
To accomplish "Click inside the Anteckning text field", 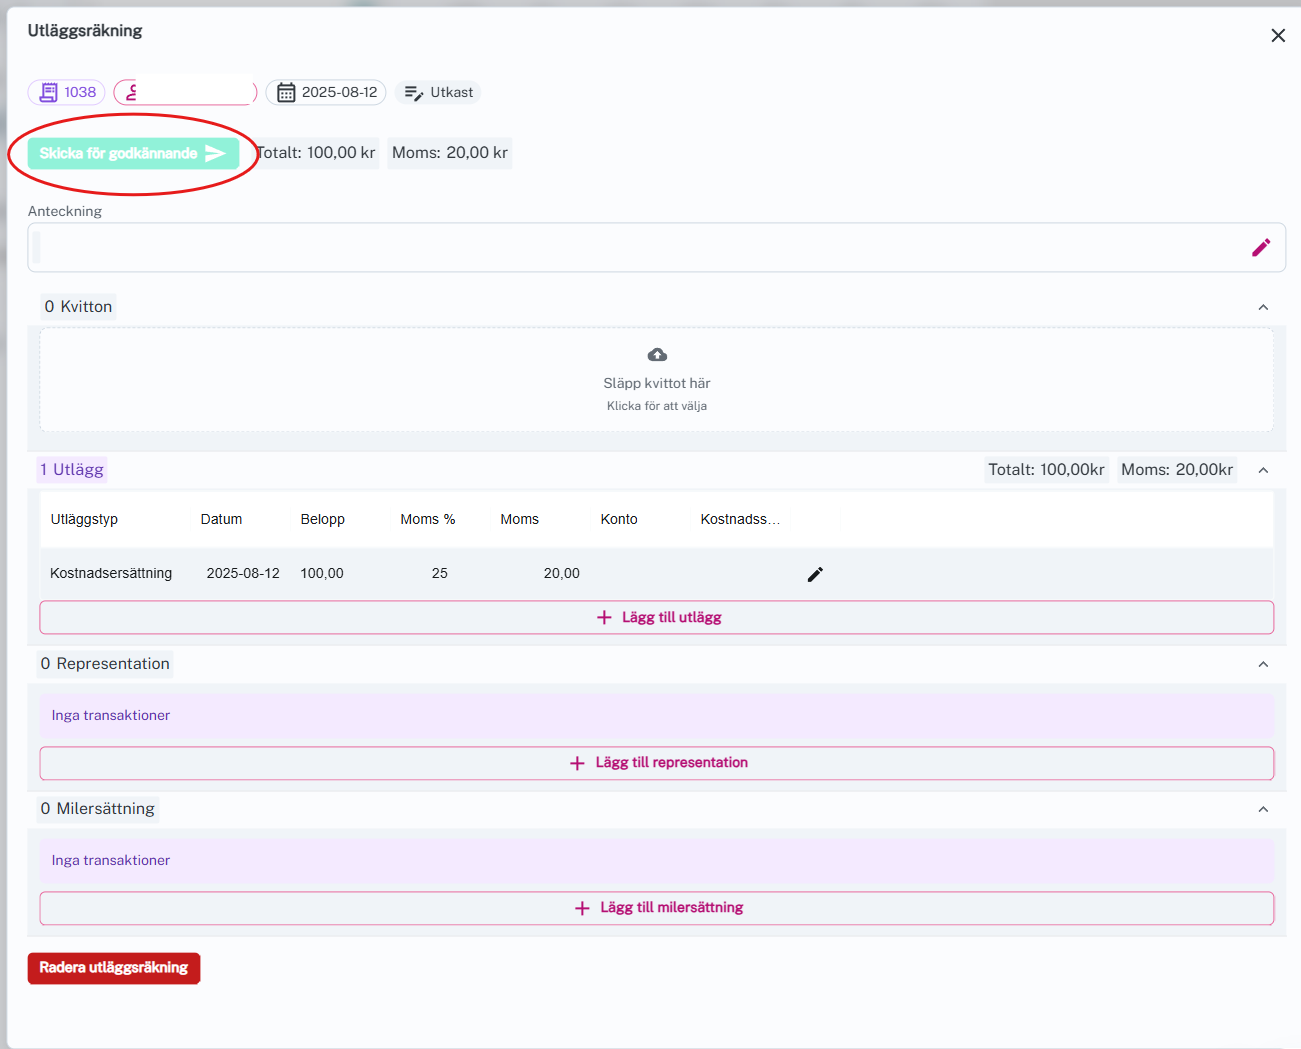I will click(x=640, y=247).
